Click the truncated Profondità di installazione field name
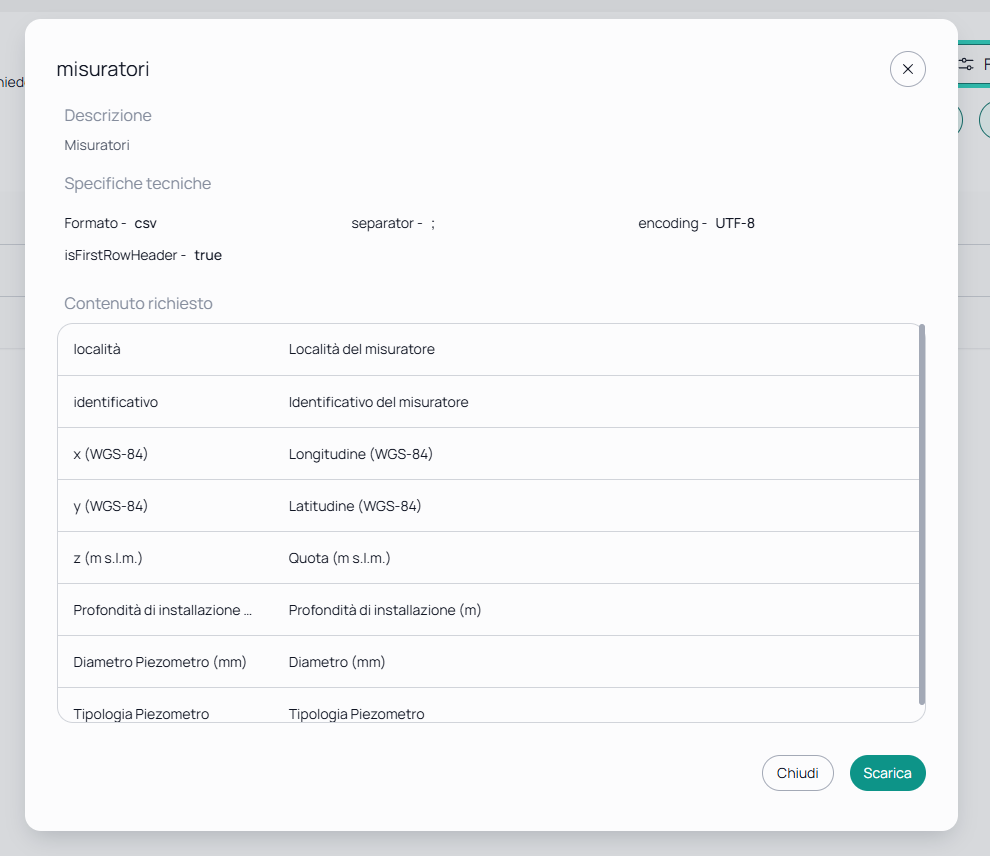The width and height of the screenshot is (990, 856). 162,610
